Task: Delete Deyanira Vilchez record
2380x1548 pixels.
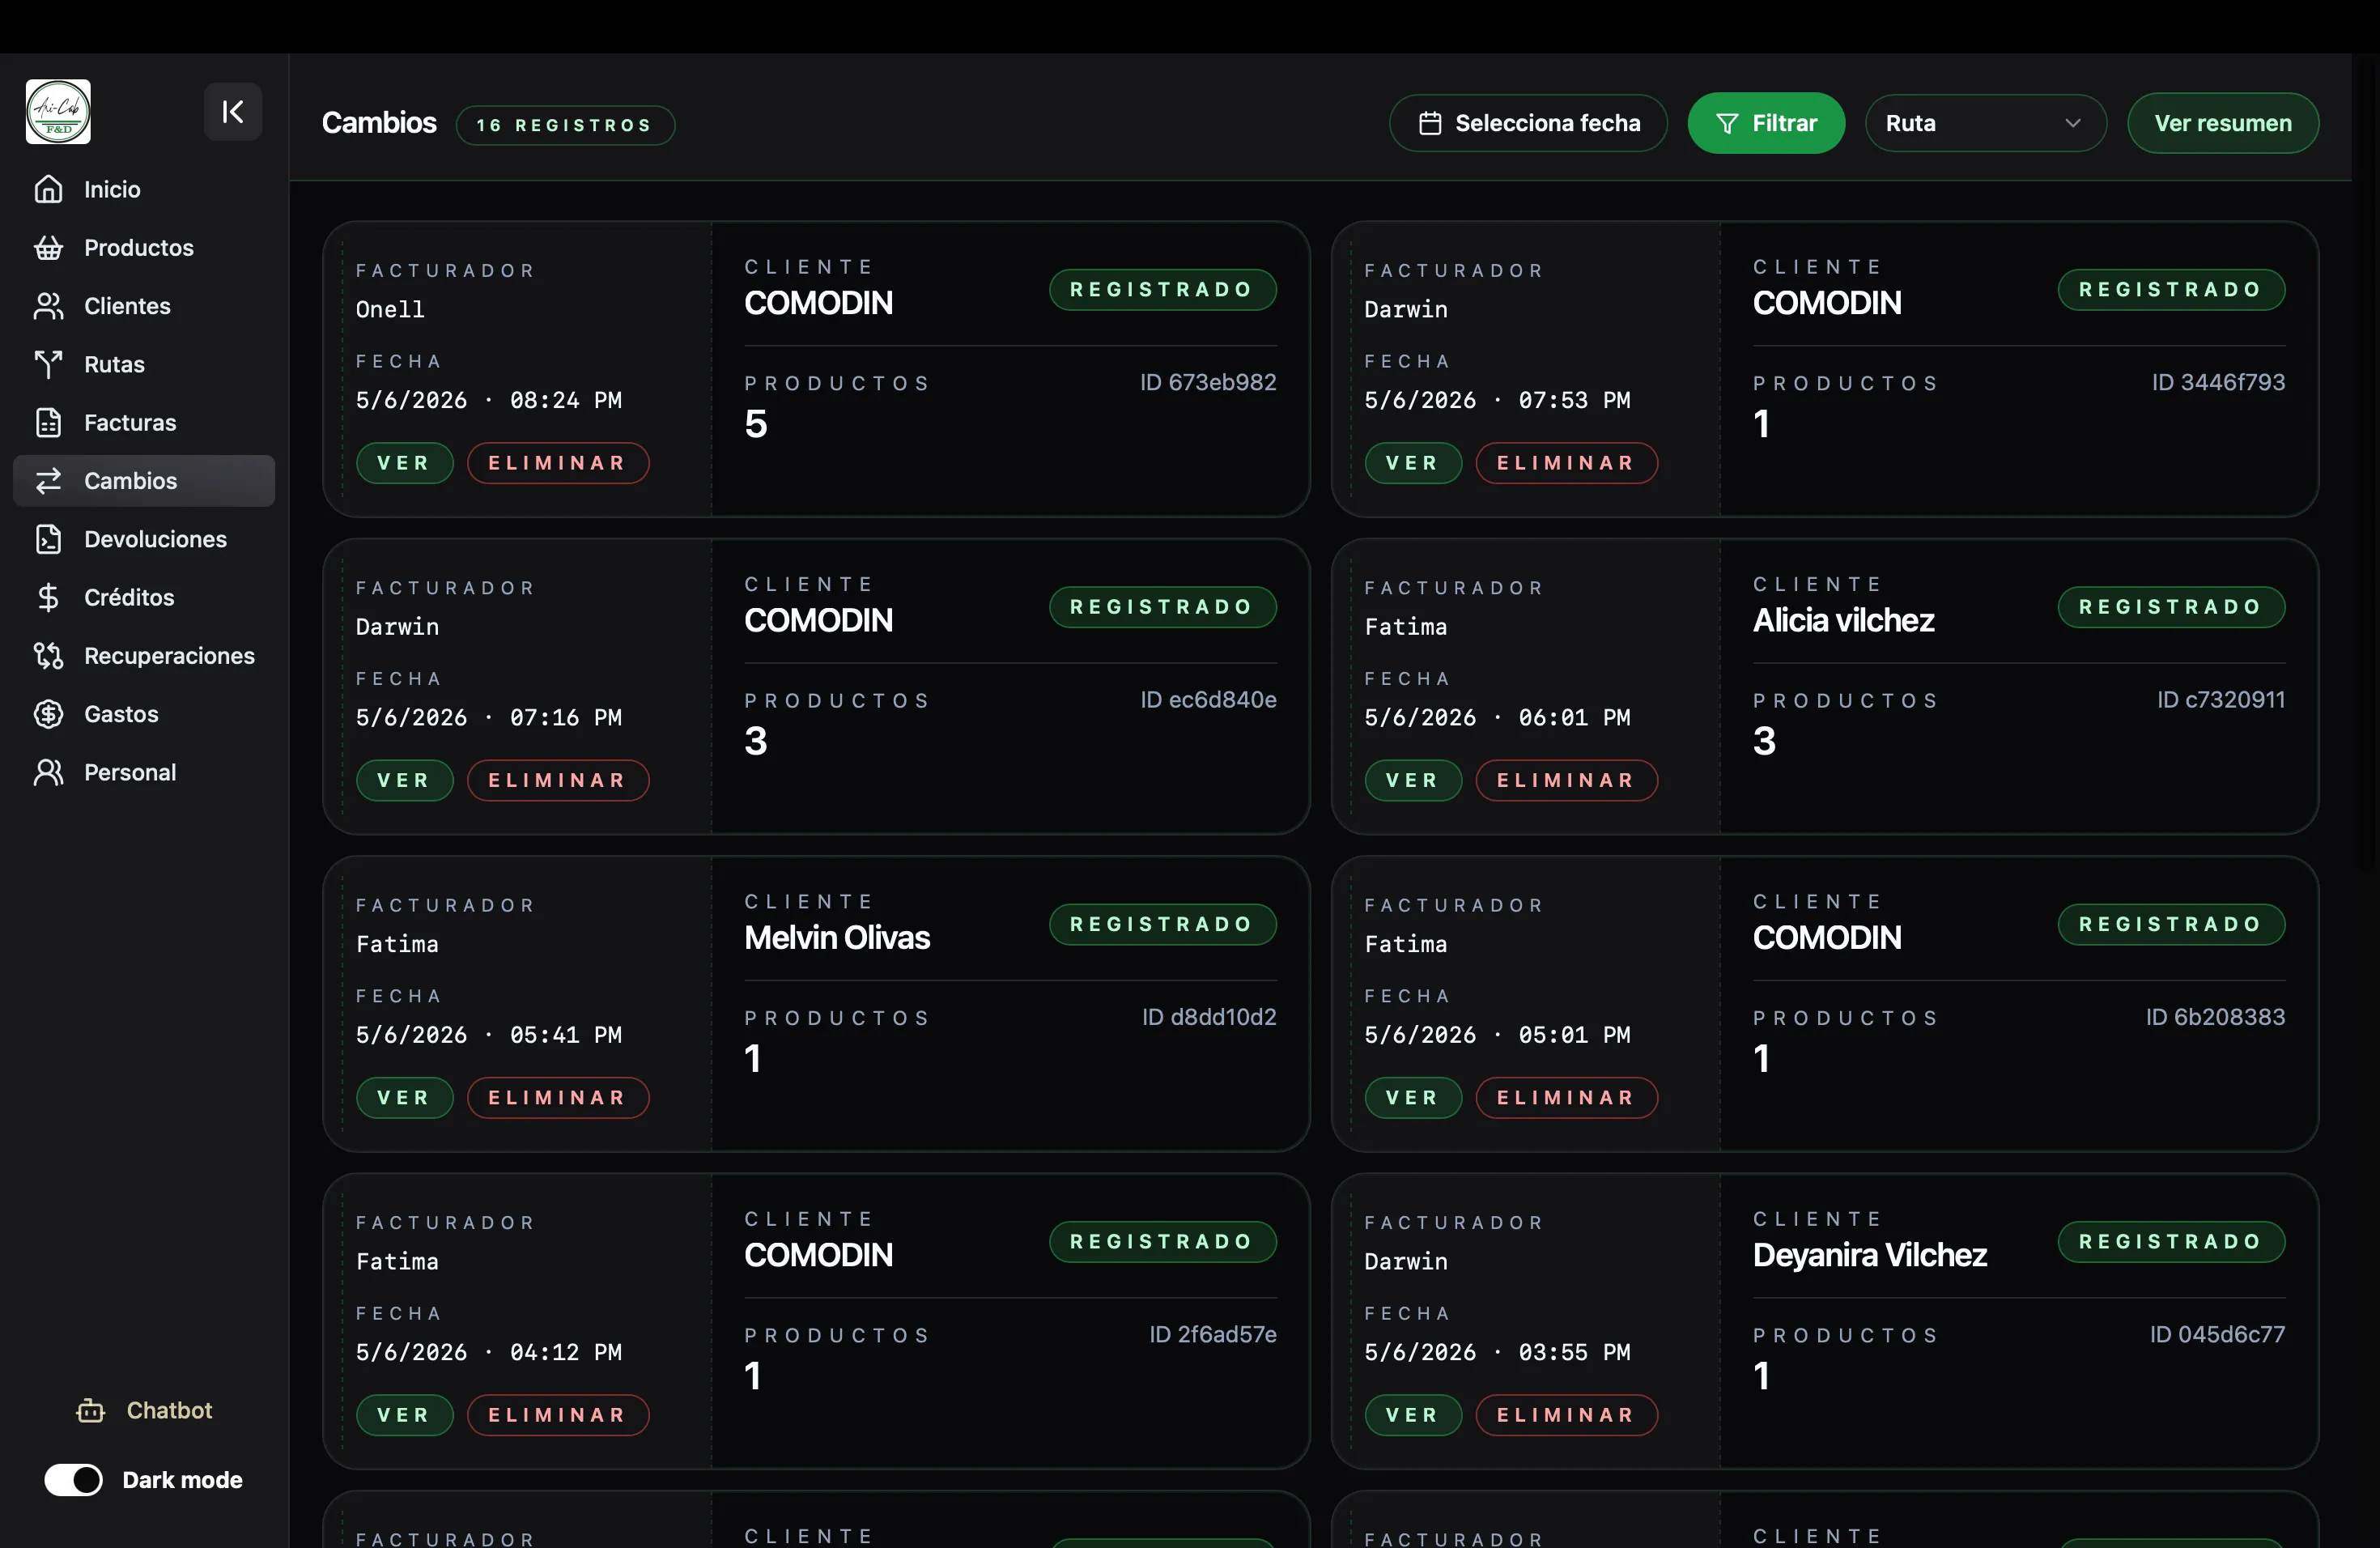Action: 1566,1415
